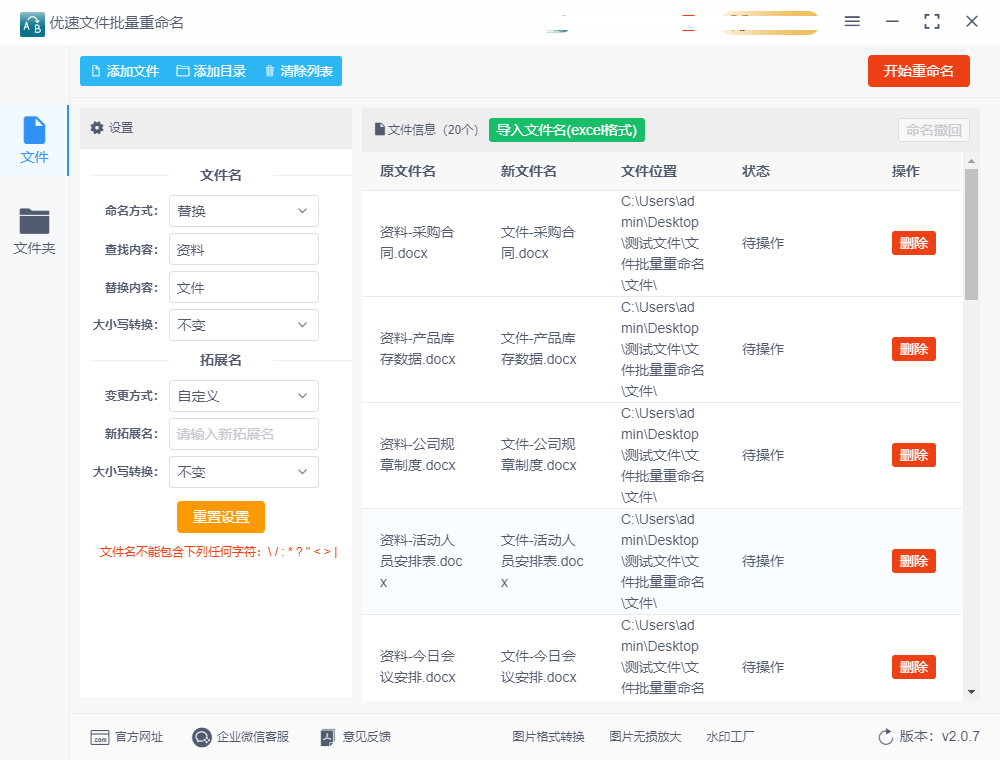1000x760 pixels.
Task: Open the 命名方式 dropdown
Action: tap(244, 211)
